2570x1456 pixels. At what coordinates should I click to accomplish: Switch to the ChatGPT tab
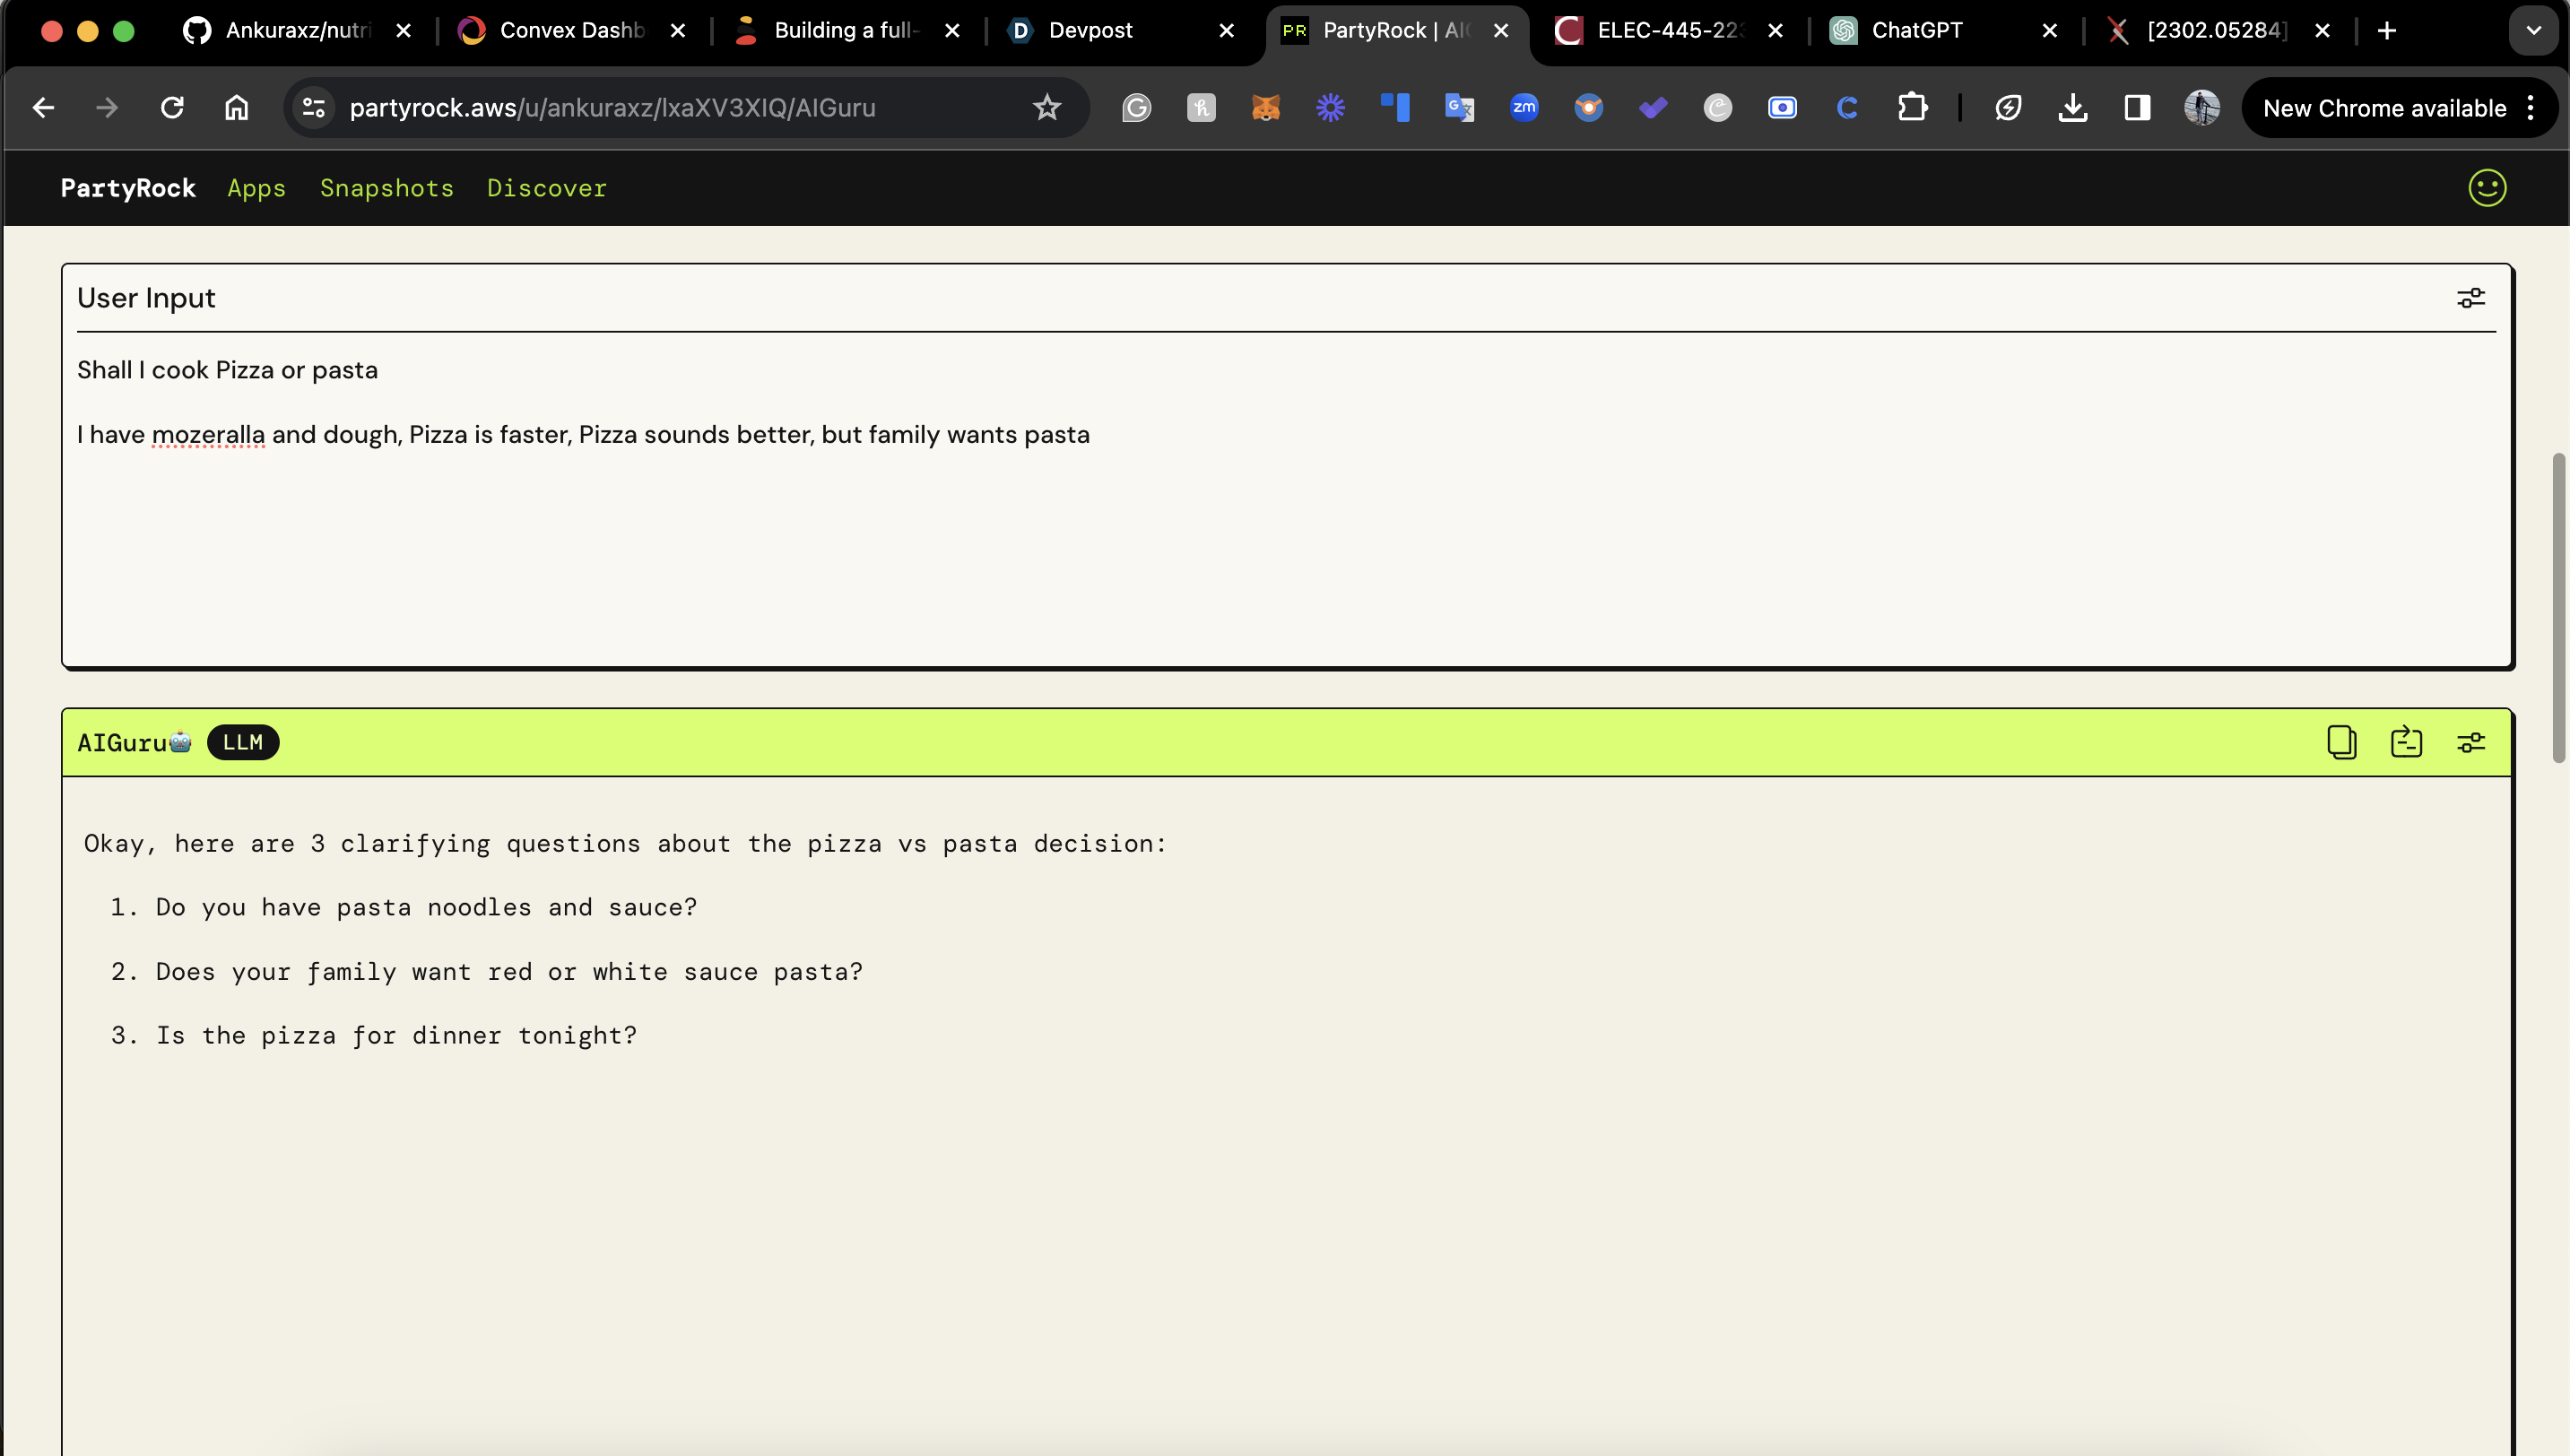point(1916,31)
